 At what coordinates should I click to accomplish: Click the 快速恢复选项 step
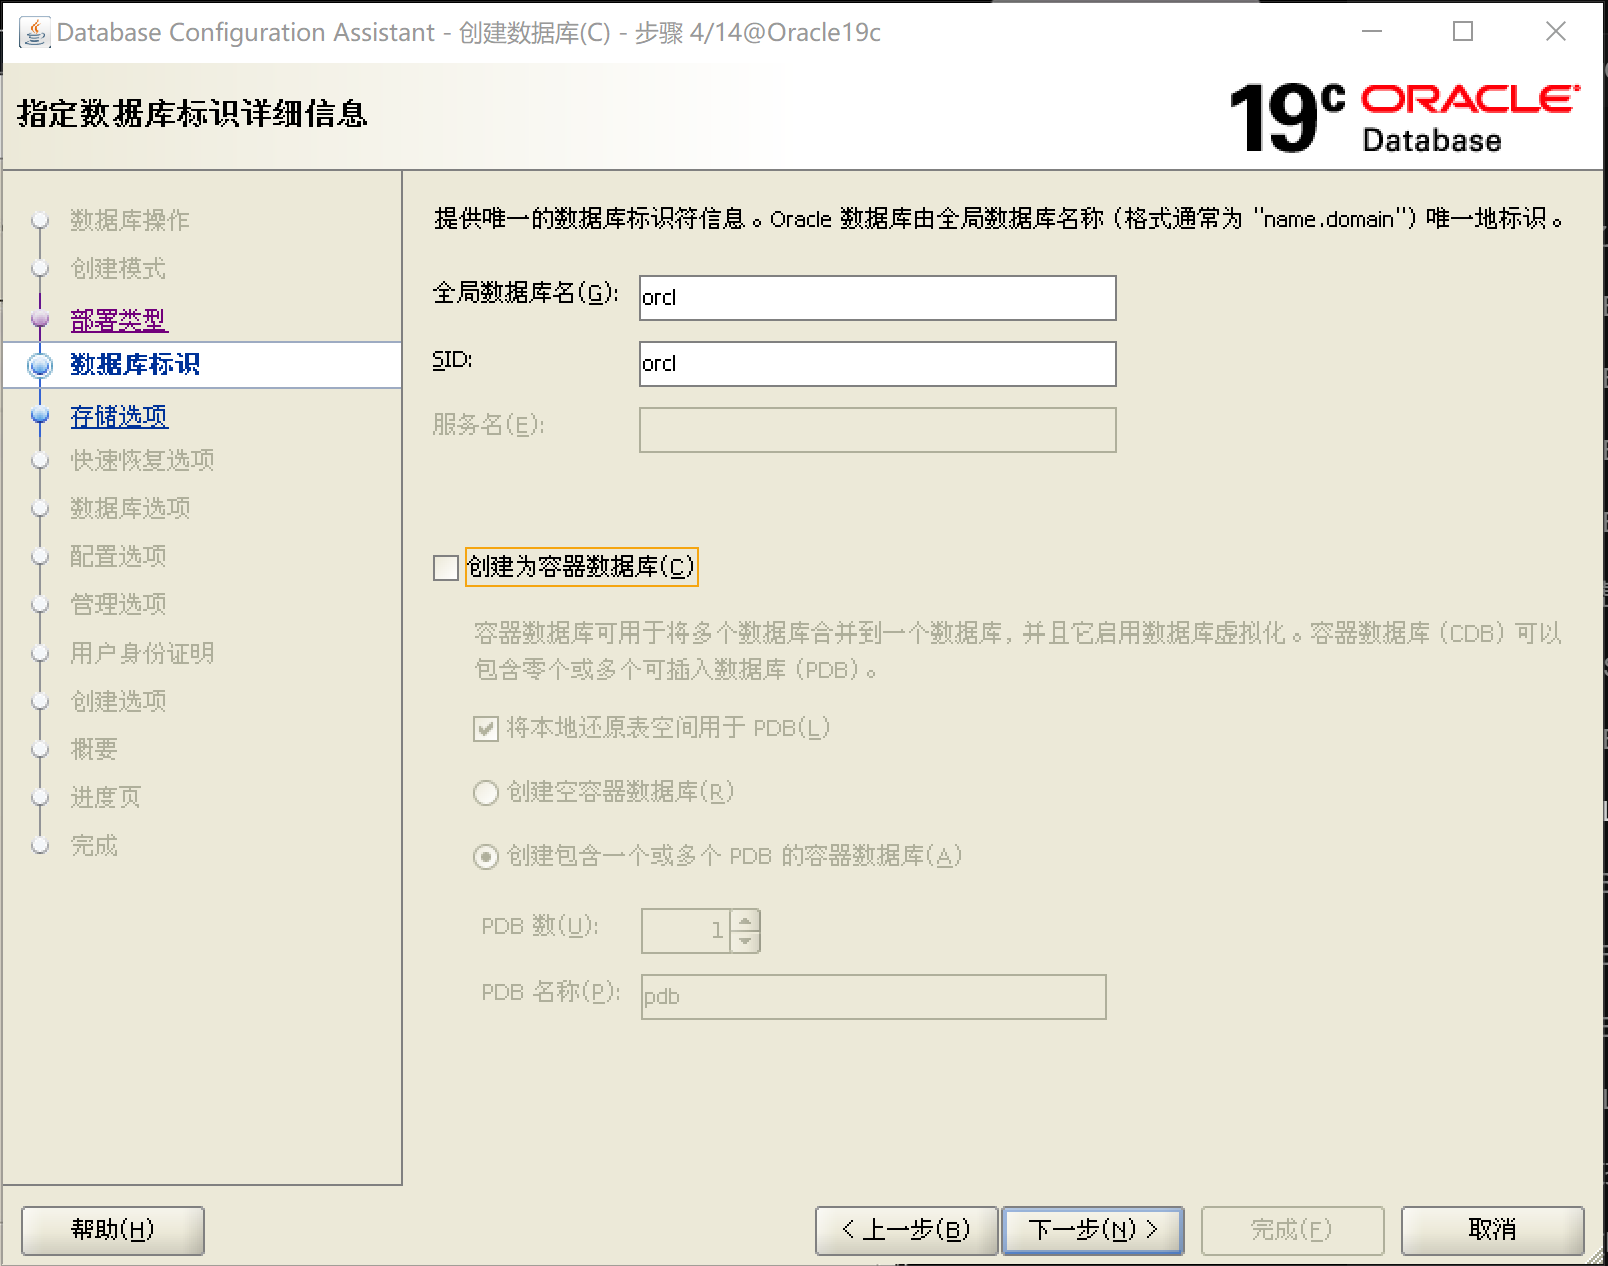(142, 460)
